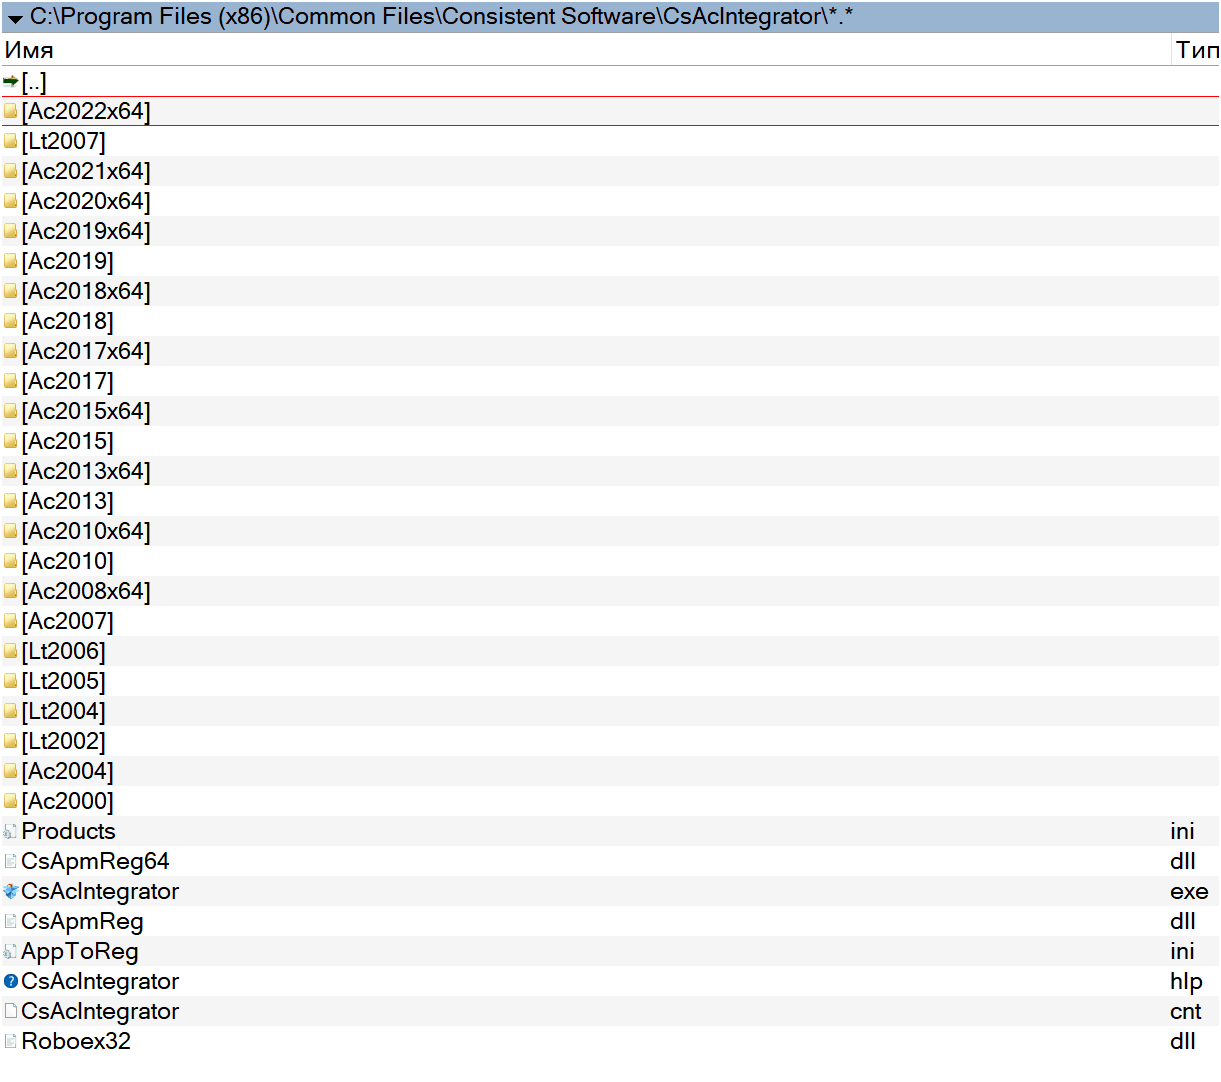
Task: Click the folder icon beside [Ac2008x64]
Action: tap(11, 591)
